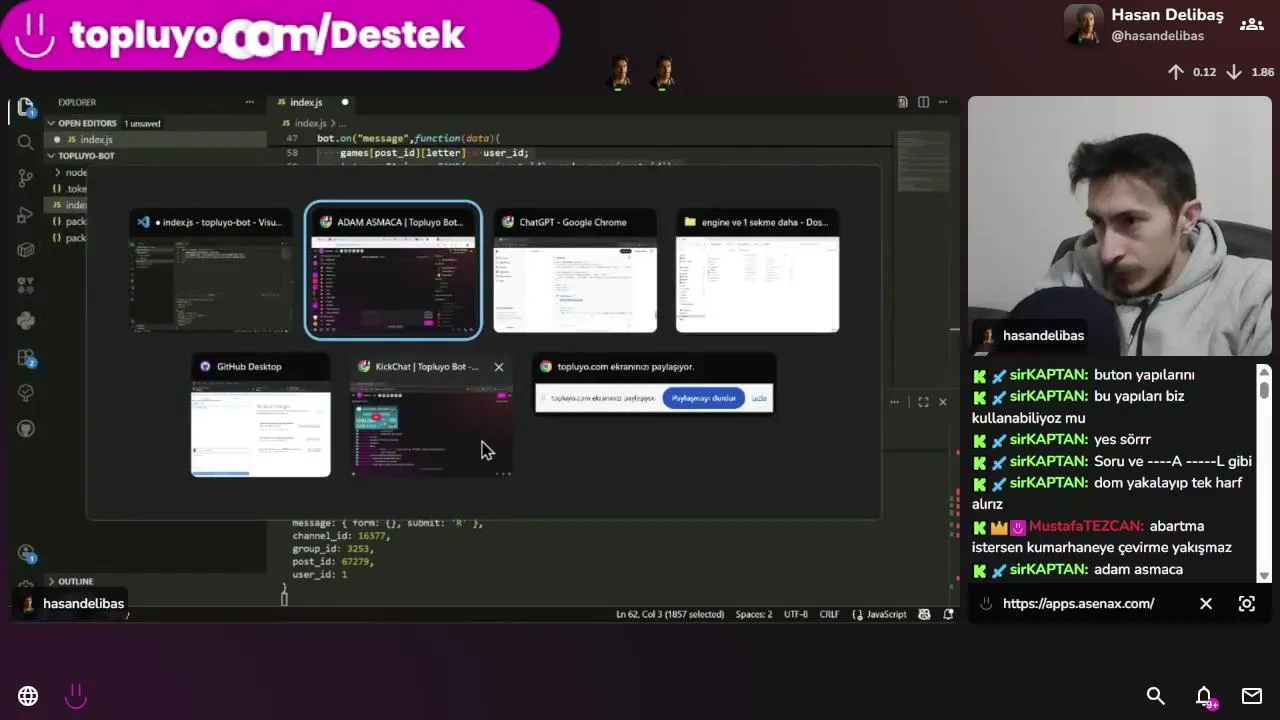
Task: Open Run and Debug in VS Code
Action: point(26,214)
